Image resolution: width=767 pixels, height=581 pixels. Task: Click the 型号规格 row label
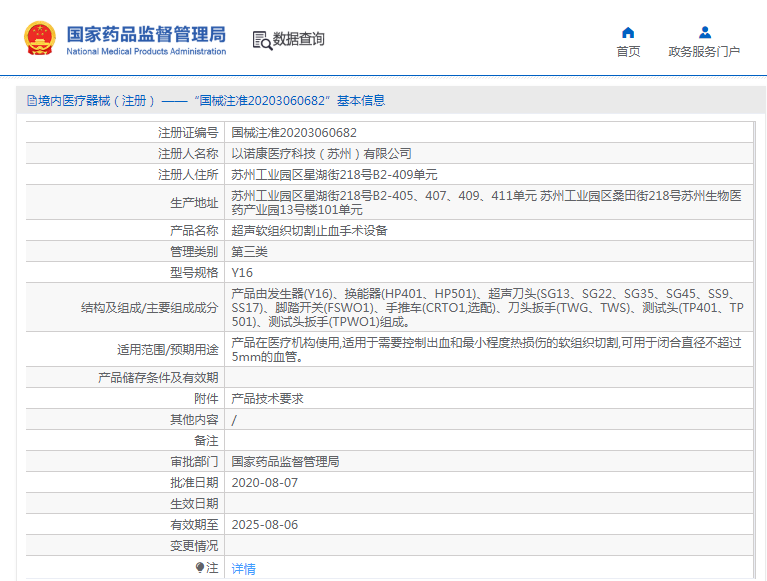(x=194, y=272)
